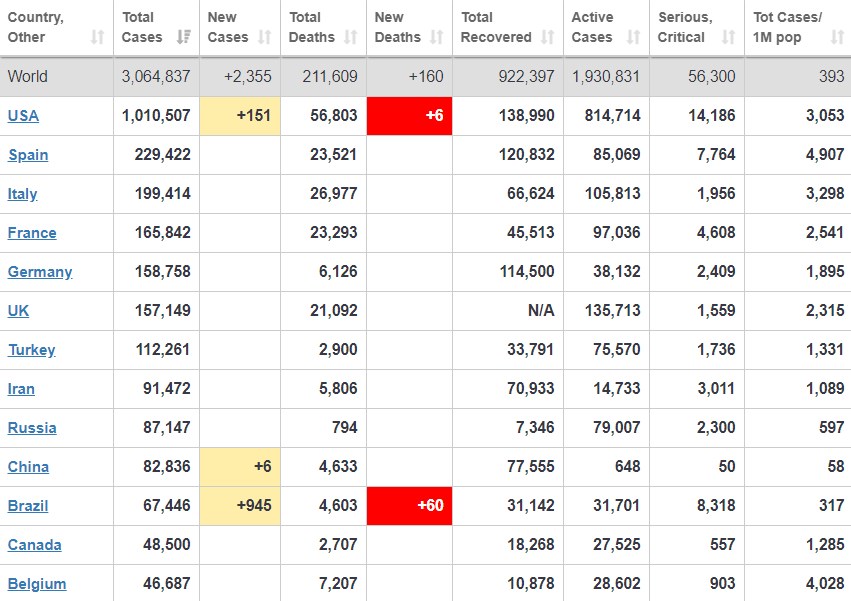851x601 pixels.
Task: Select World active cases 1,930,831
Action: [606, 77]
